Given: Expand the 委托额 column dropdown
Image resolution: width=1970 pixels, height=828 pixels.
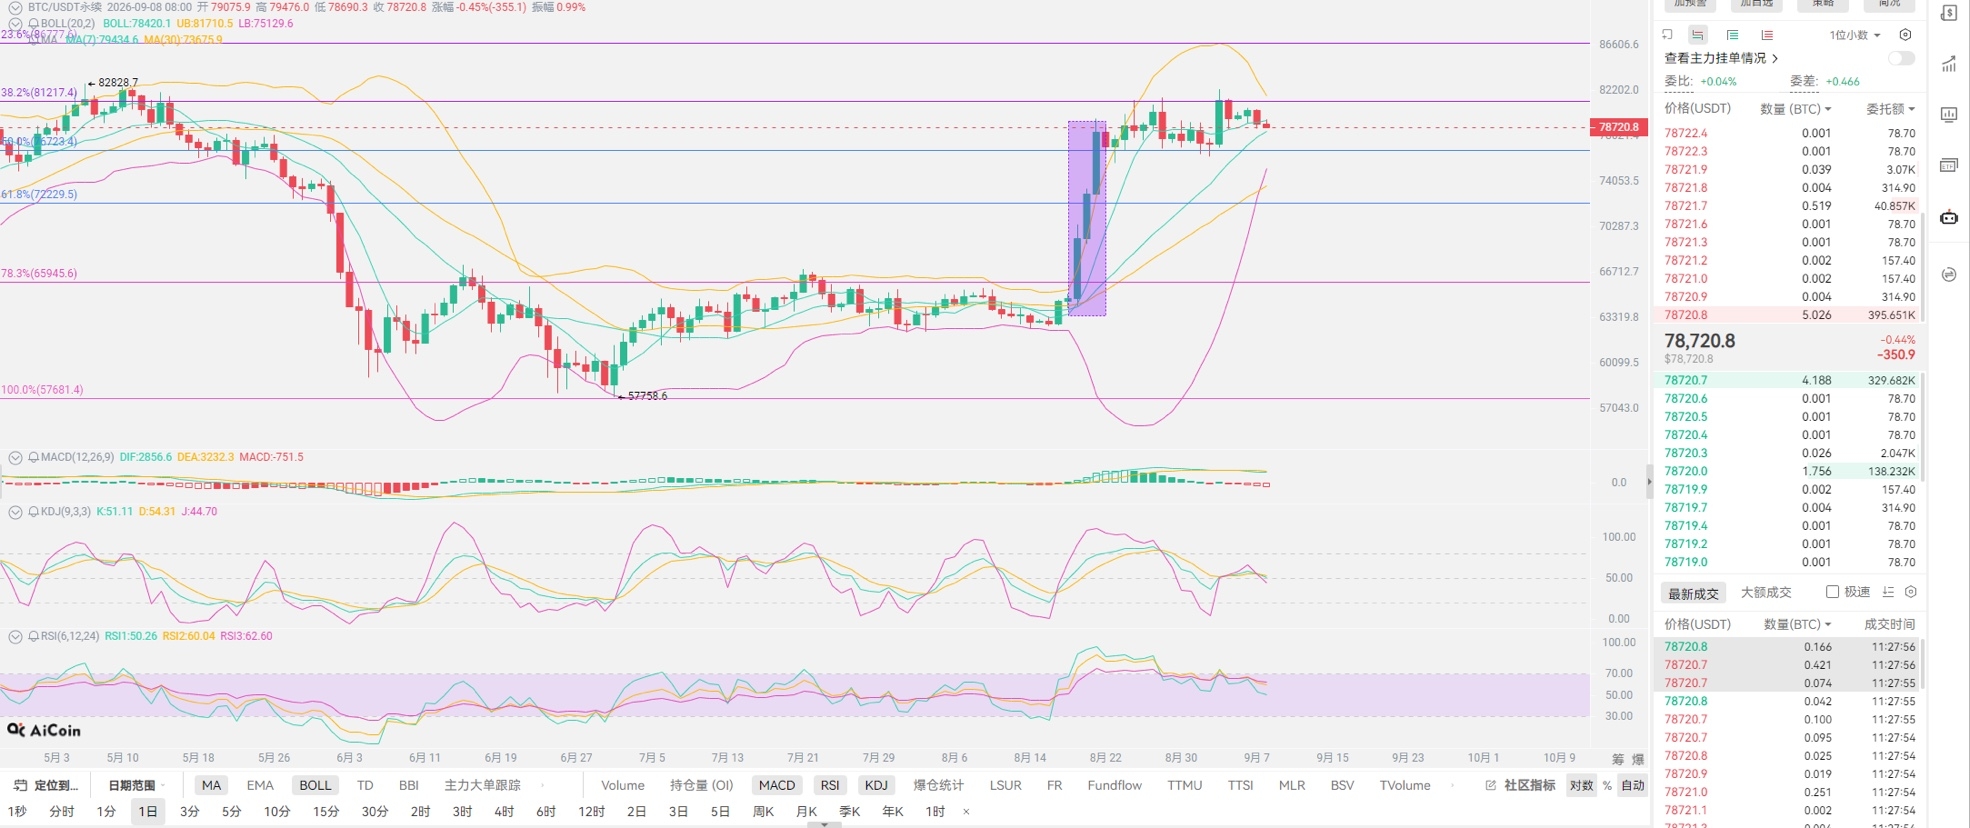Looking at the screenshot, I should point(1890,109).
